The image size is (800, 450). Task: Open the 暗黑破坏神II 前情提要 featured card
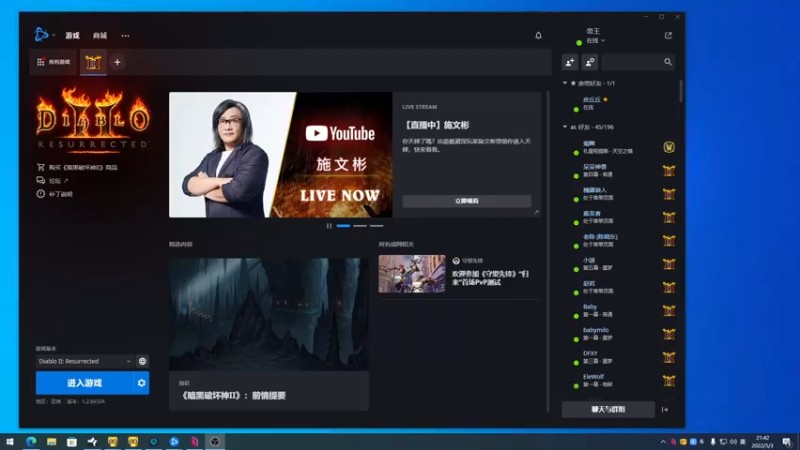tap(269, 334)
